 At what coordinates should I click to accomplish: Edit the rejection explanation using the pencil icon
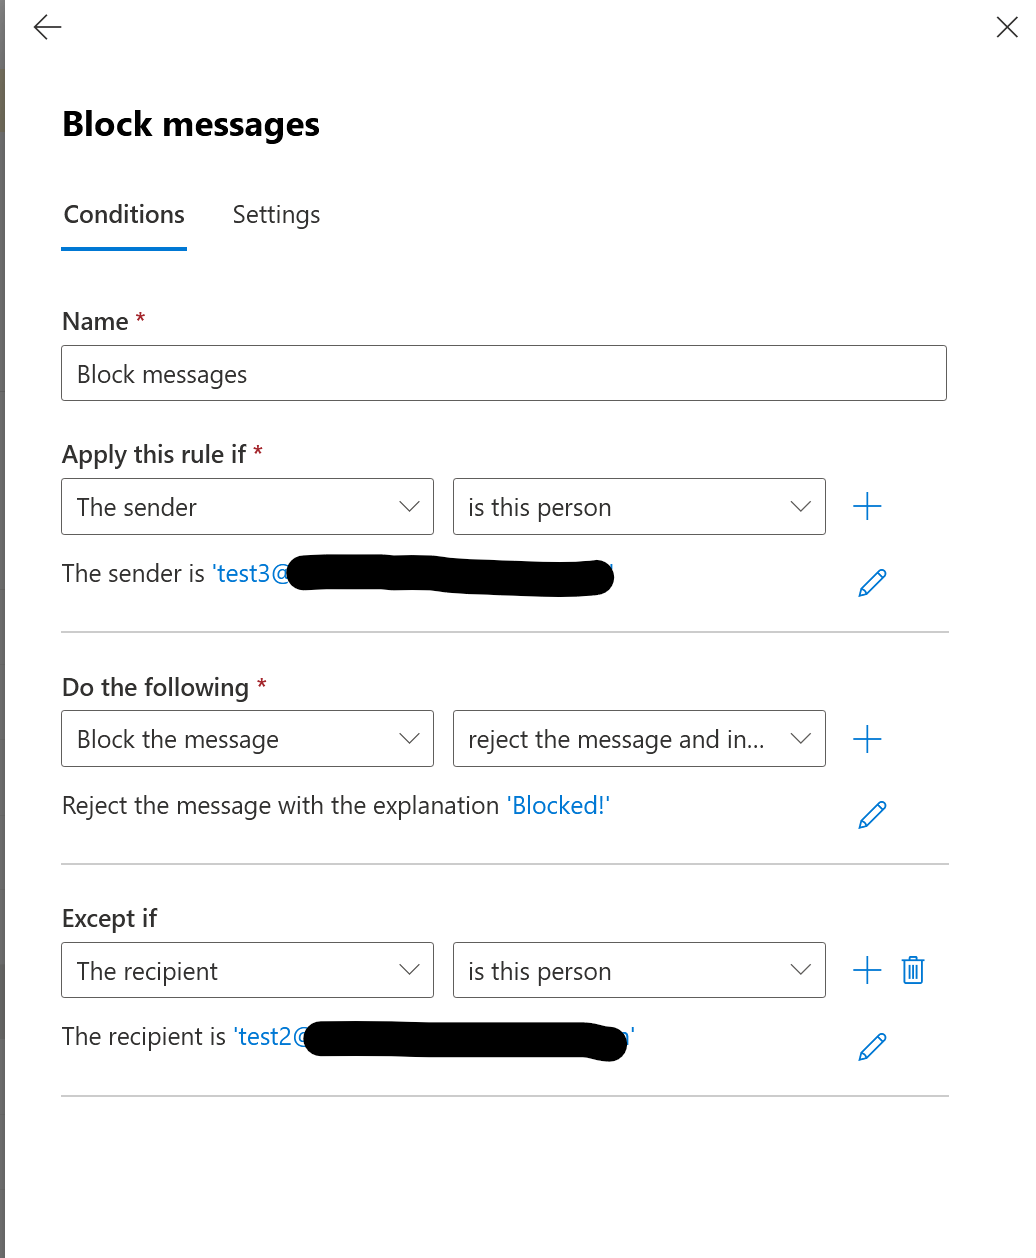(x=871, y=814)
